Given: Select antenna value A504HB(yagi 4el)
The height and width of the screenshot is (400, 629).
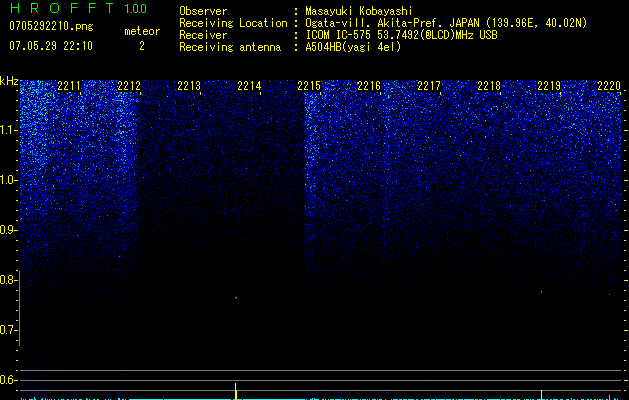Looking at the screenshot, I should coord(353,47).
